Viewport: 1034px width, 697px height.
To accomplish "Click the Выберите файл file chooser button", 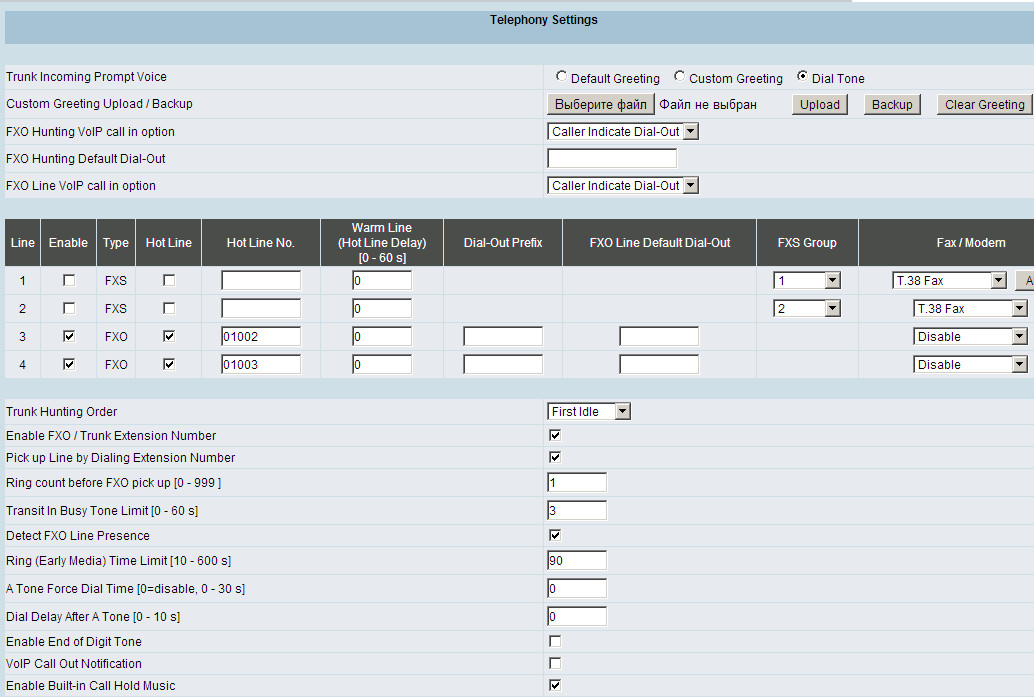I will click(601, 104).
